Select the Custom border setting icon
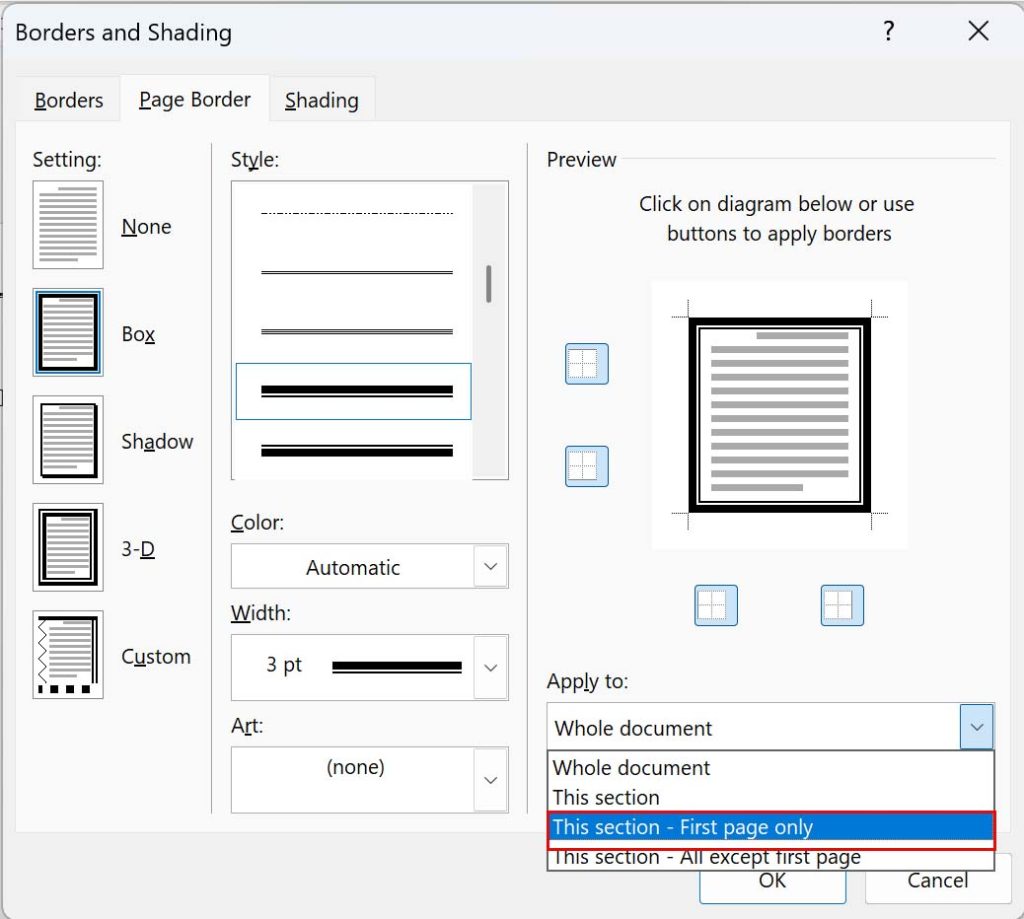Viewport: 1024px width, 919px height. click(68, 655)
